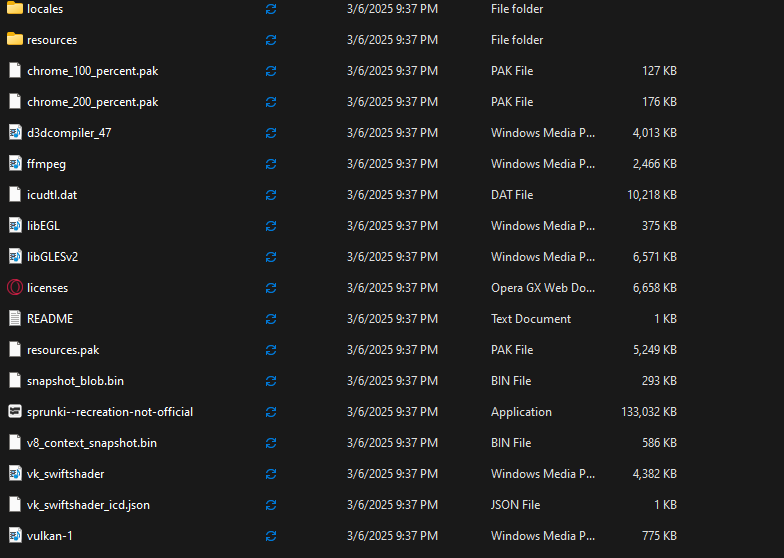Click the ffmpeg file icon
Screen dimensions: 784x558
coord(14,164)
